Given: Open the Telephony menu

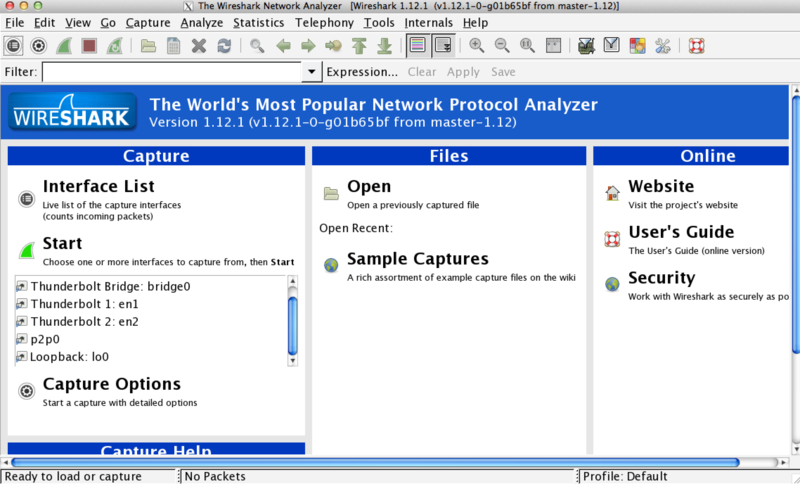Looking at the screenshot, I should pyautogui.click(x=324, y=22).
